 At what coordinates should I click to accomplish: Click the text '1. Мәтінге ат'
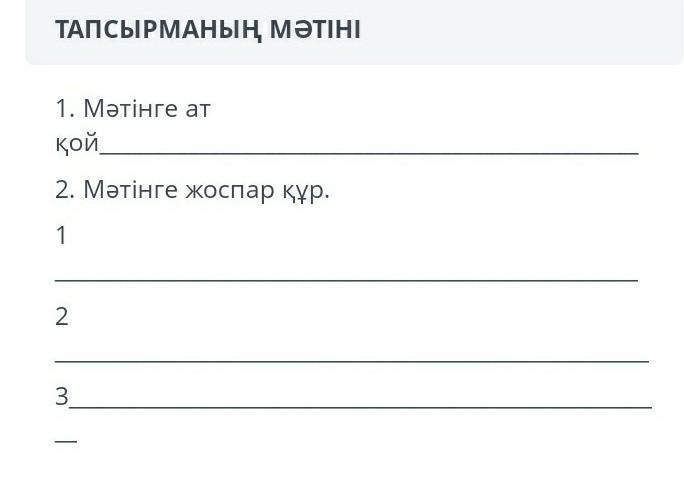coord(133,108)
